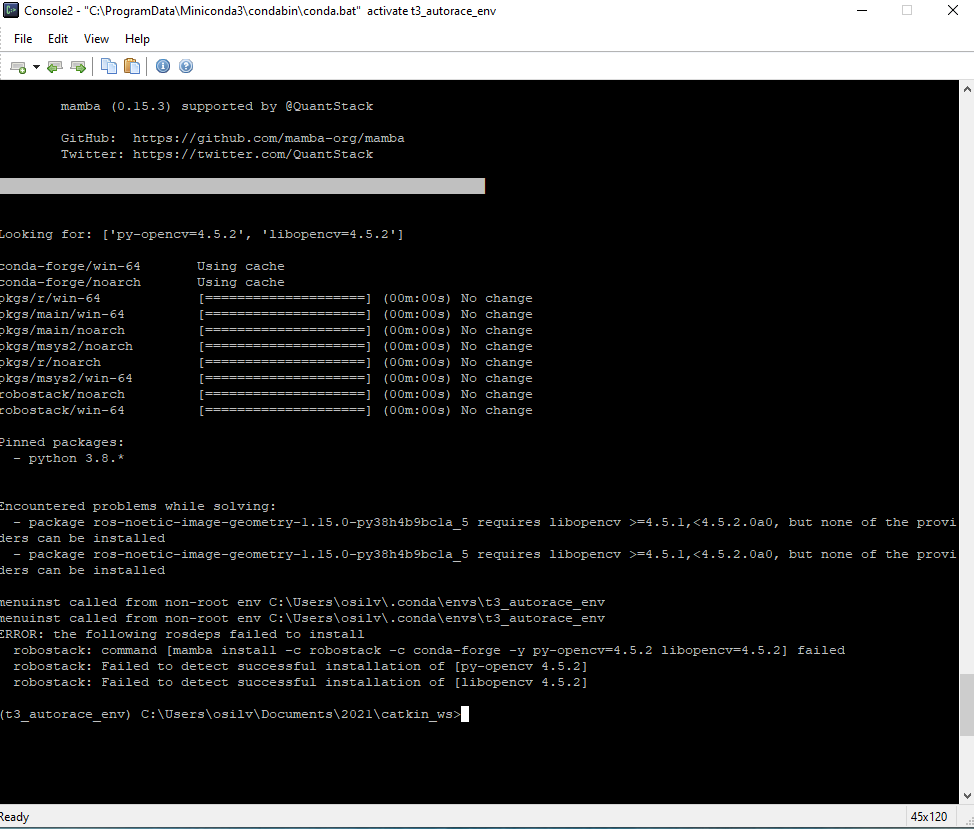
Task: Click the 'Looking for:' line
Action: click(201, 234)
